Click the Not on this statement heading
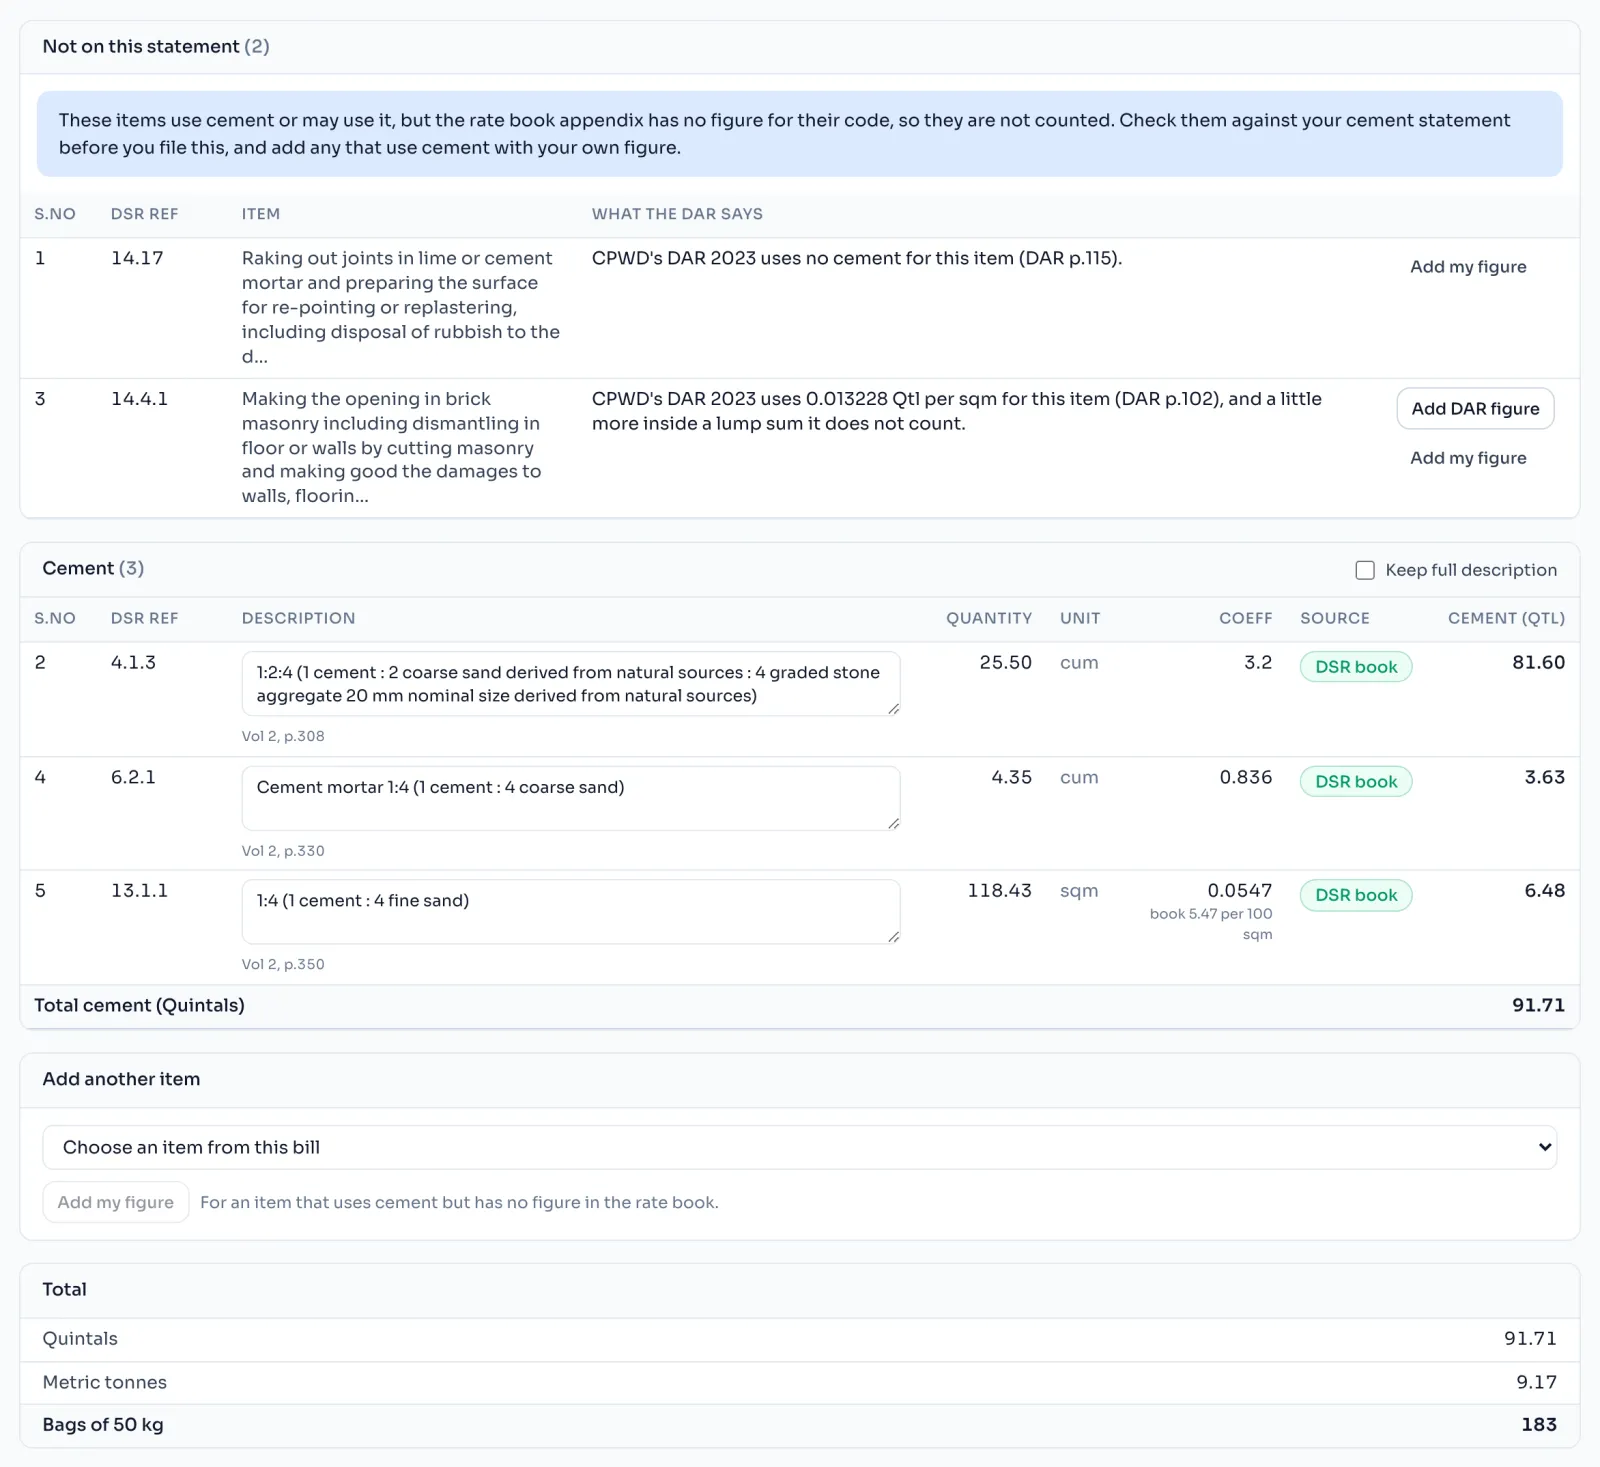 coord(156,46)
